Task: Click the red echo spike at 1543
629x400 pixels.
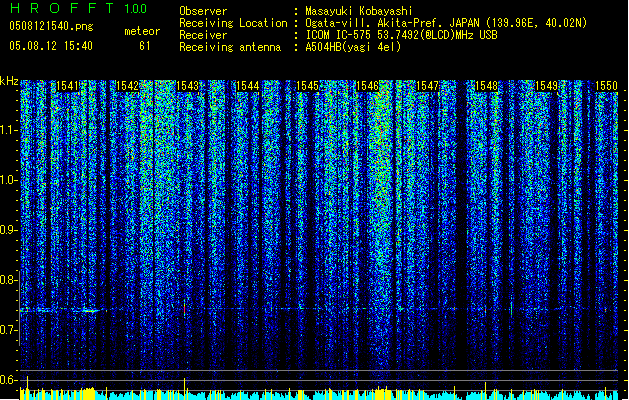Action: (185, 308)
